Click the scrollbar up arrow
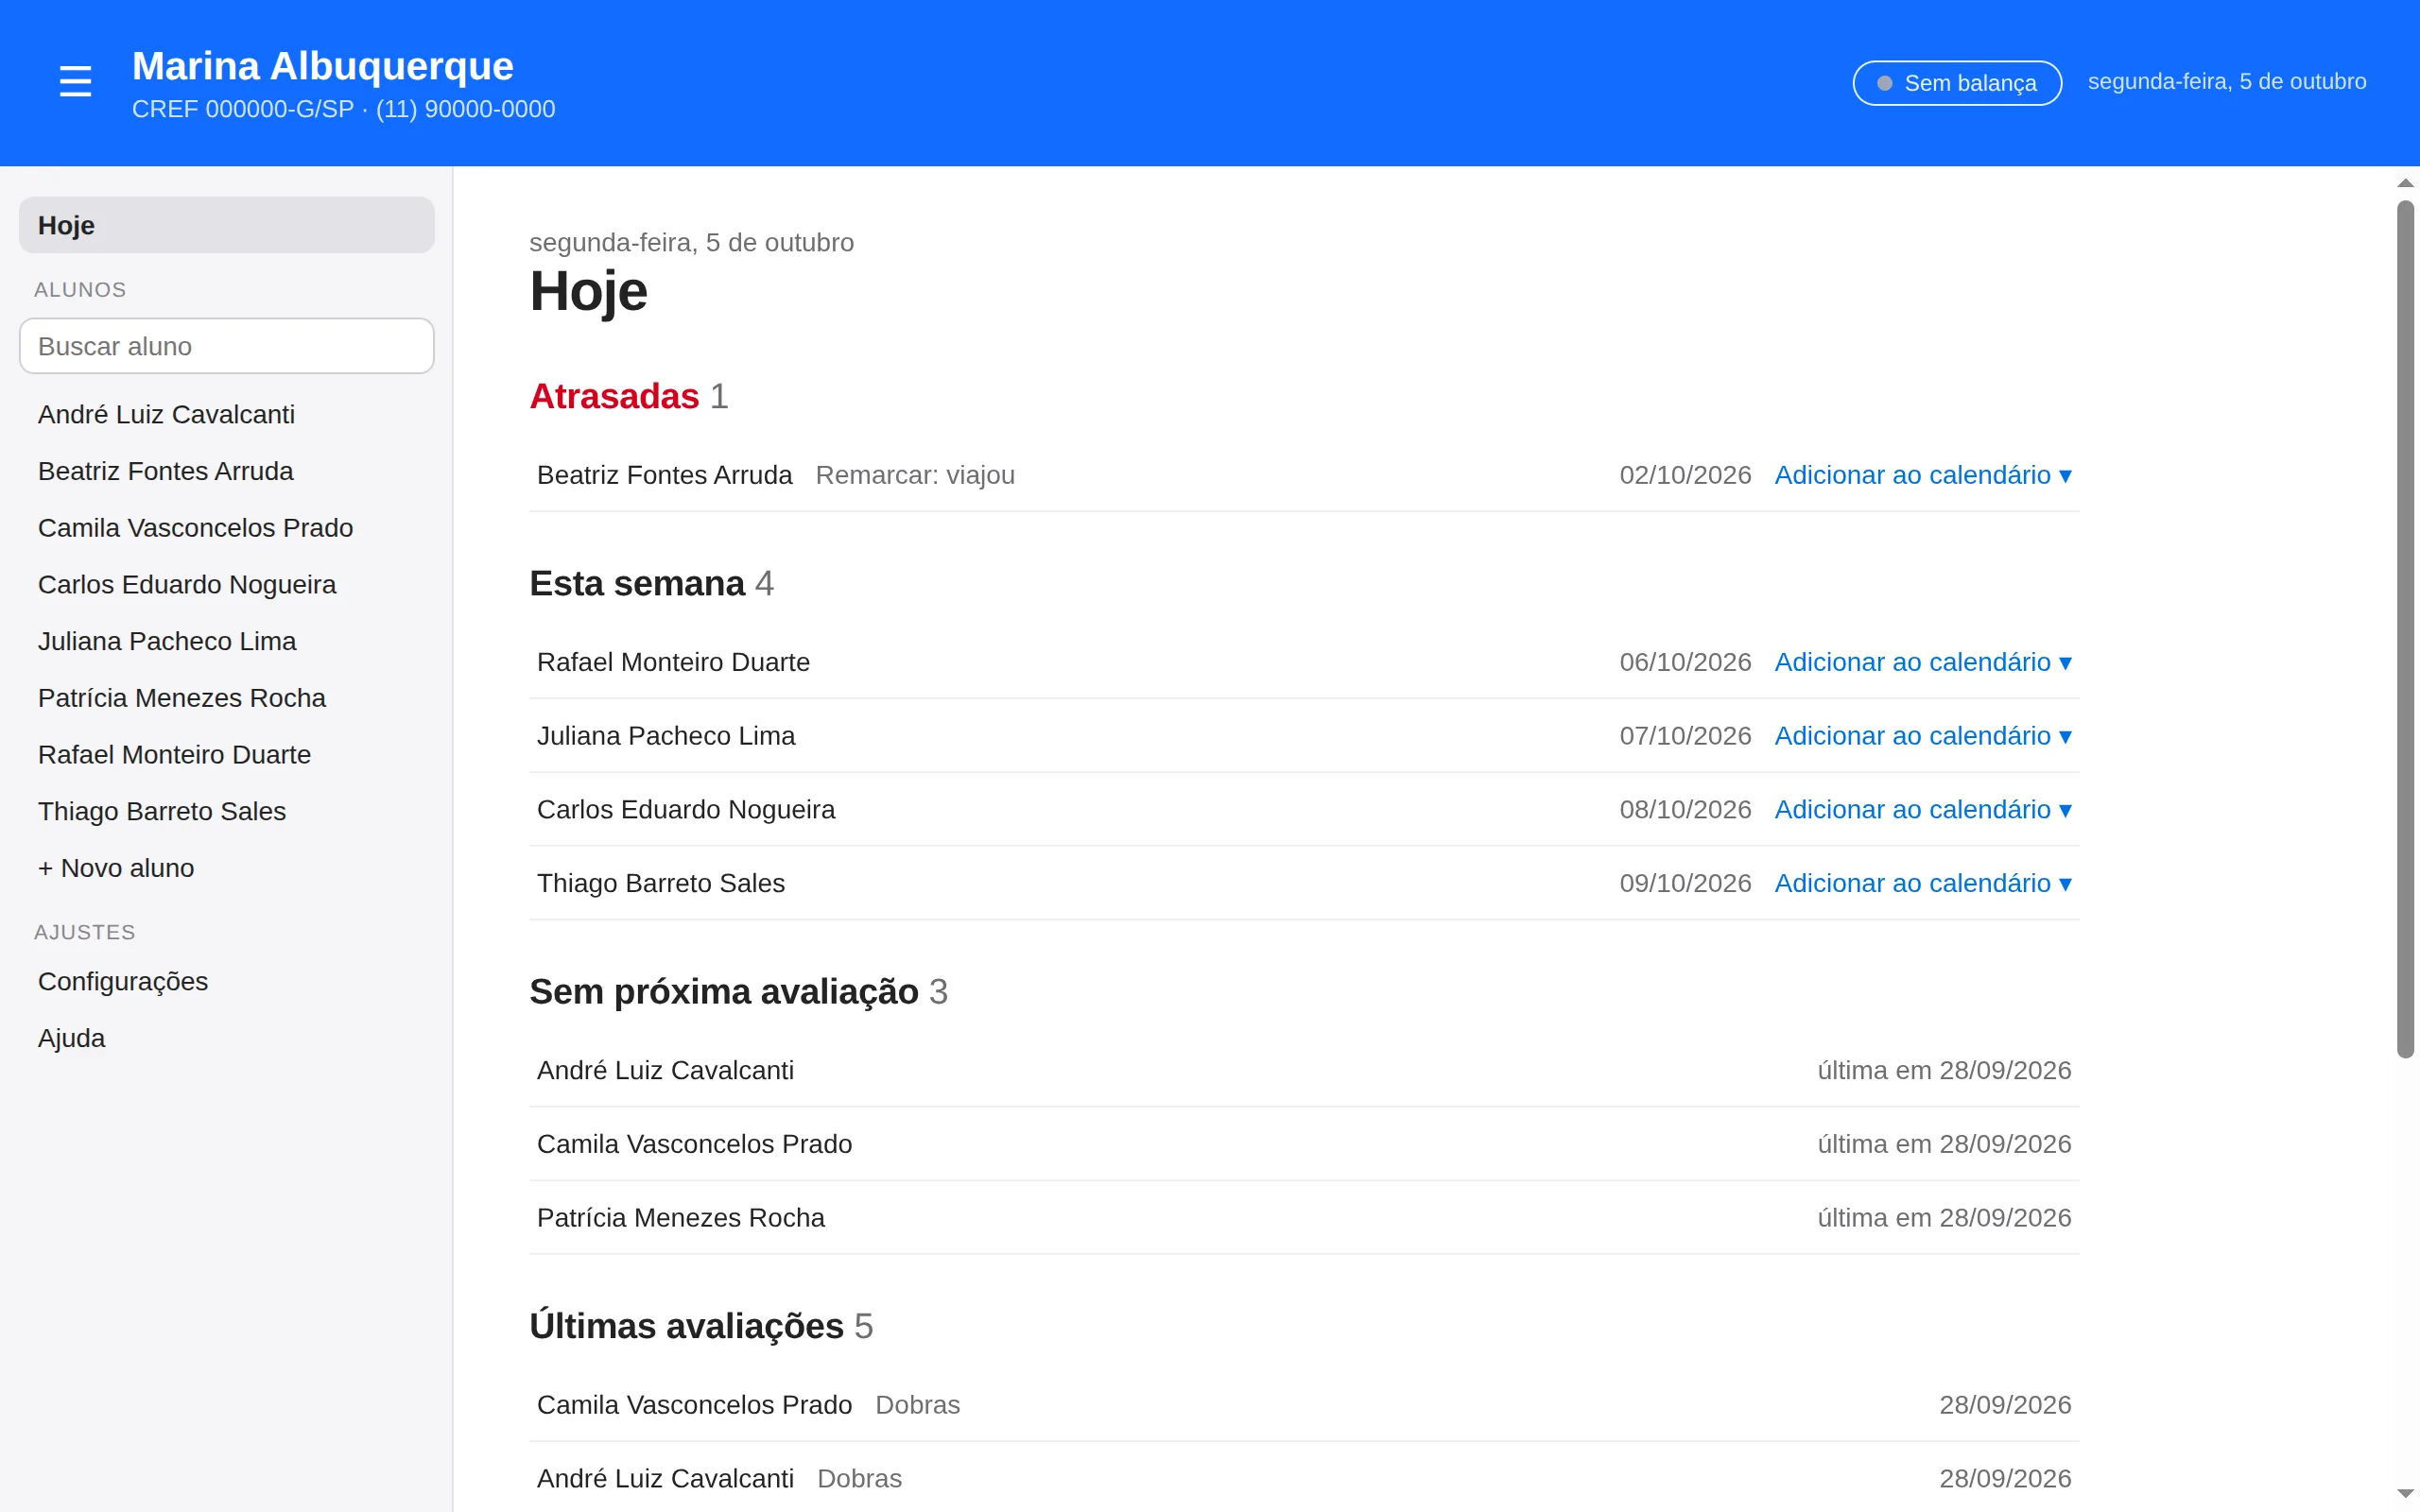The image size is (2420, 1512). pyautogui.click(x=2405, y=183)
